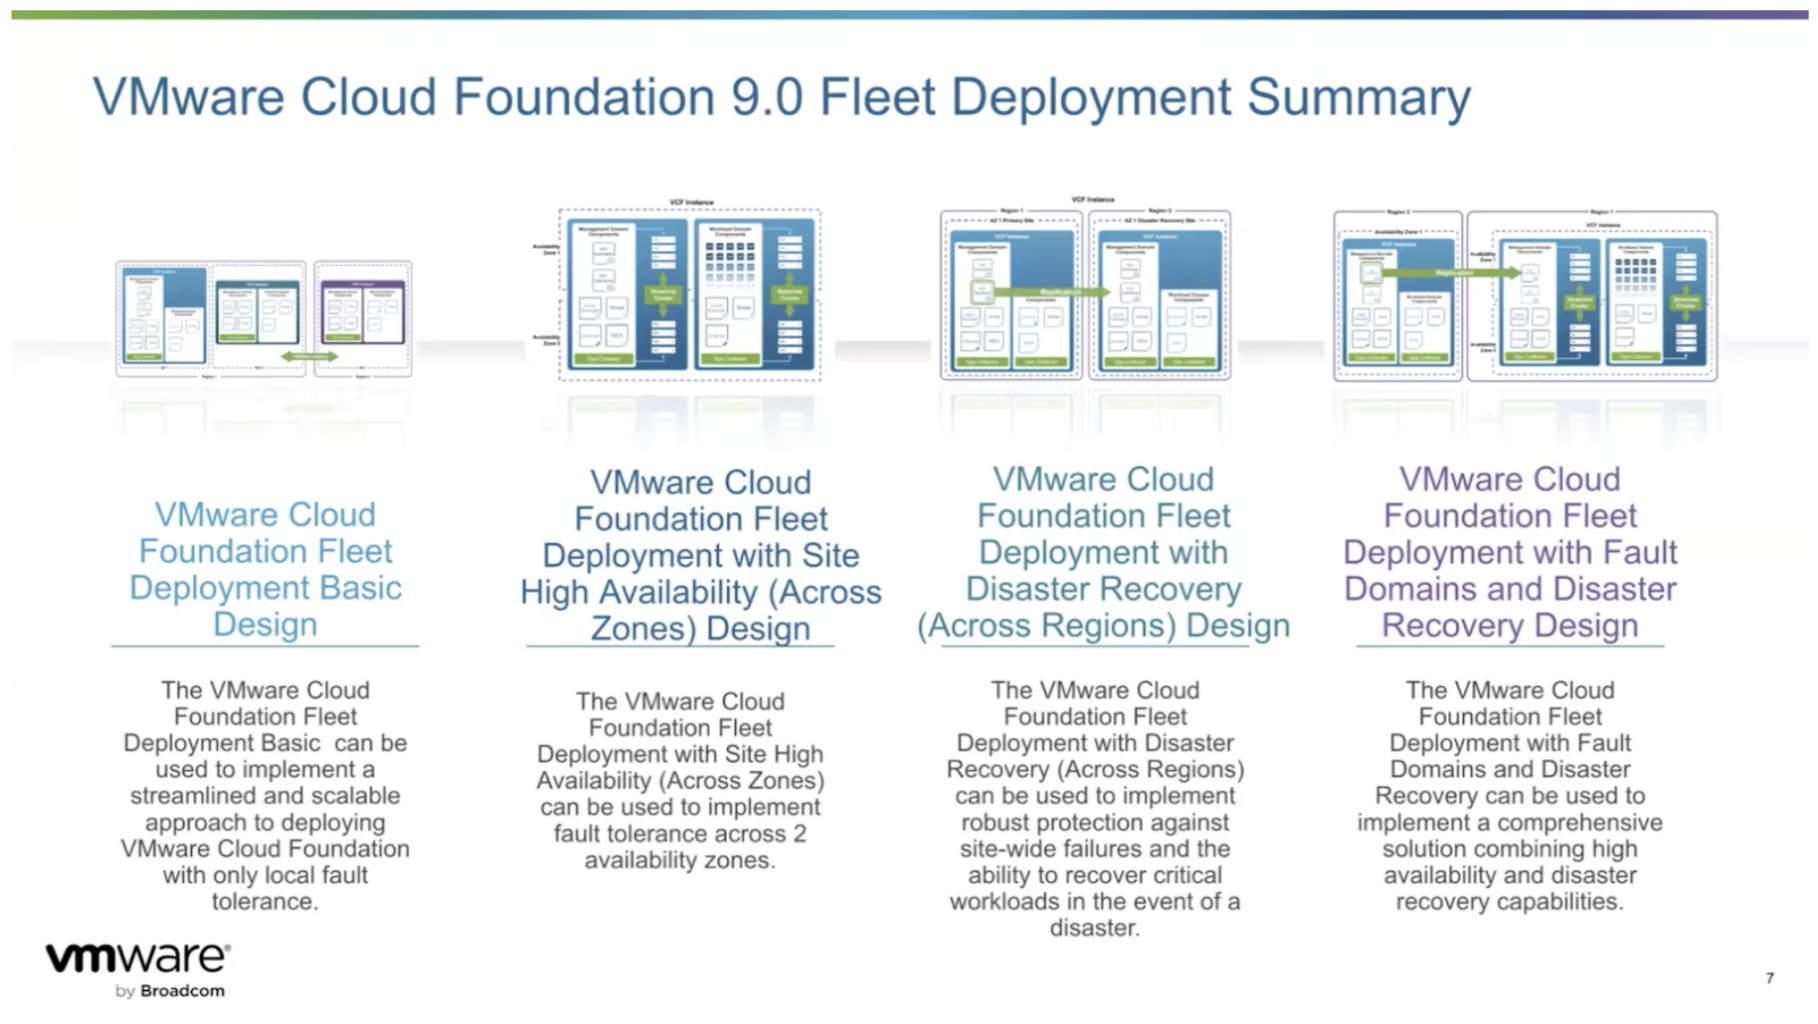
Task: Click the paragraph ending 'availability and disaster recovery capabilities.'
Action: click(x=1510, y=795)
